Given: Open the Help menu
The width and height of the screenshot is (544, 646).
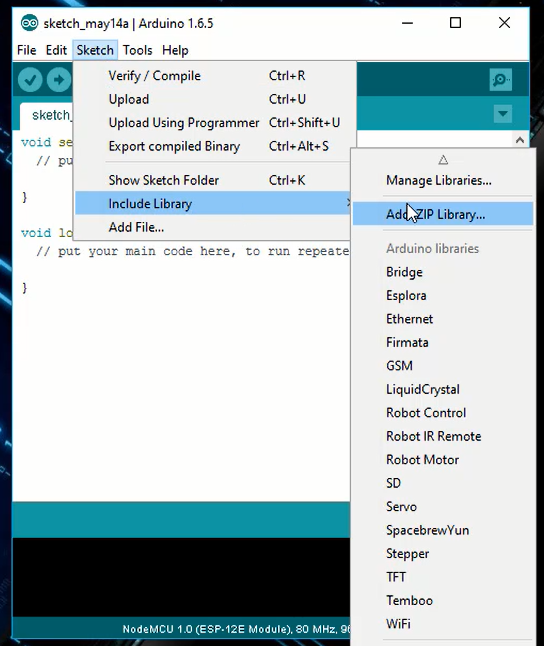Looking at the screenshot, I should 175,50.
